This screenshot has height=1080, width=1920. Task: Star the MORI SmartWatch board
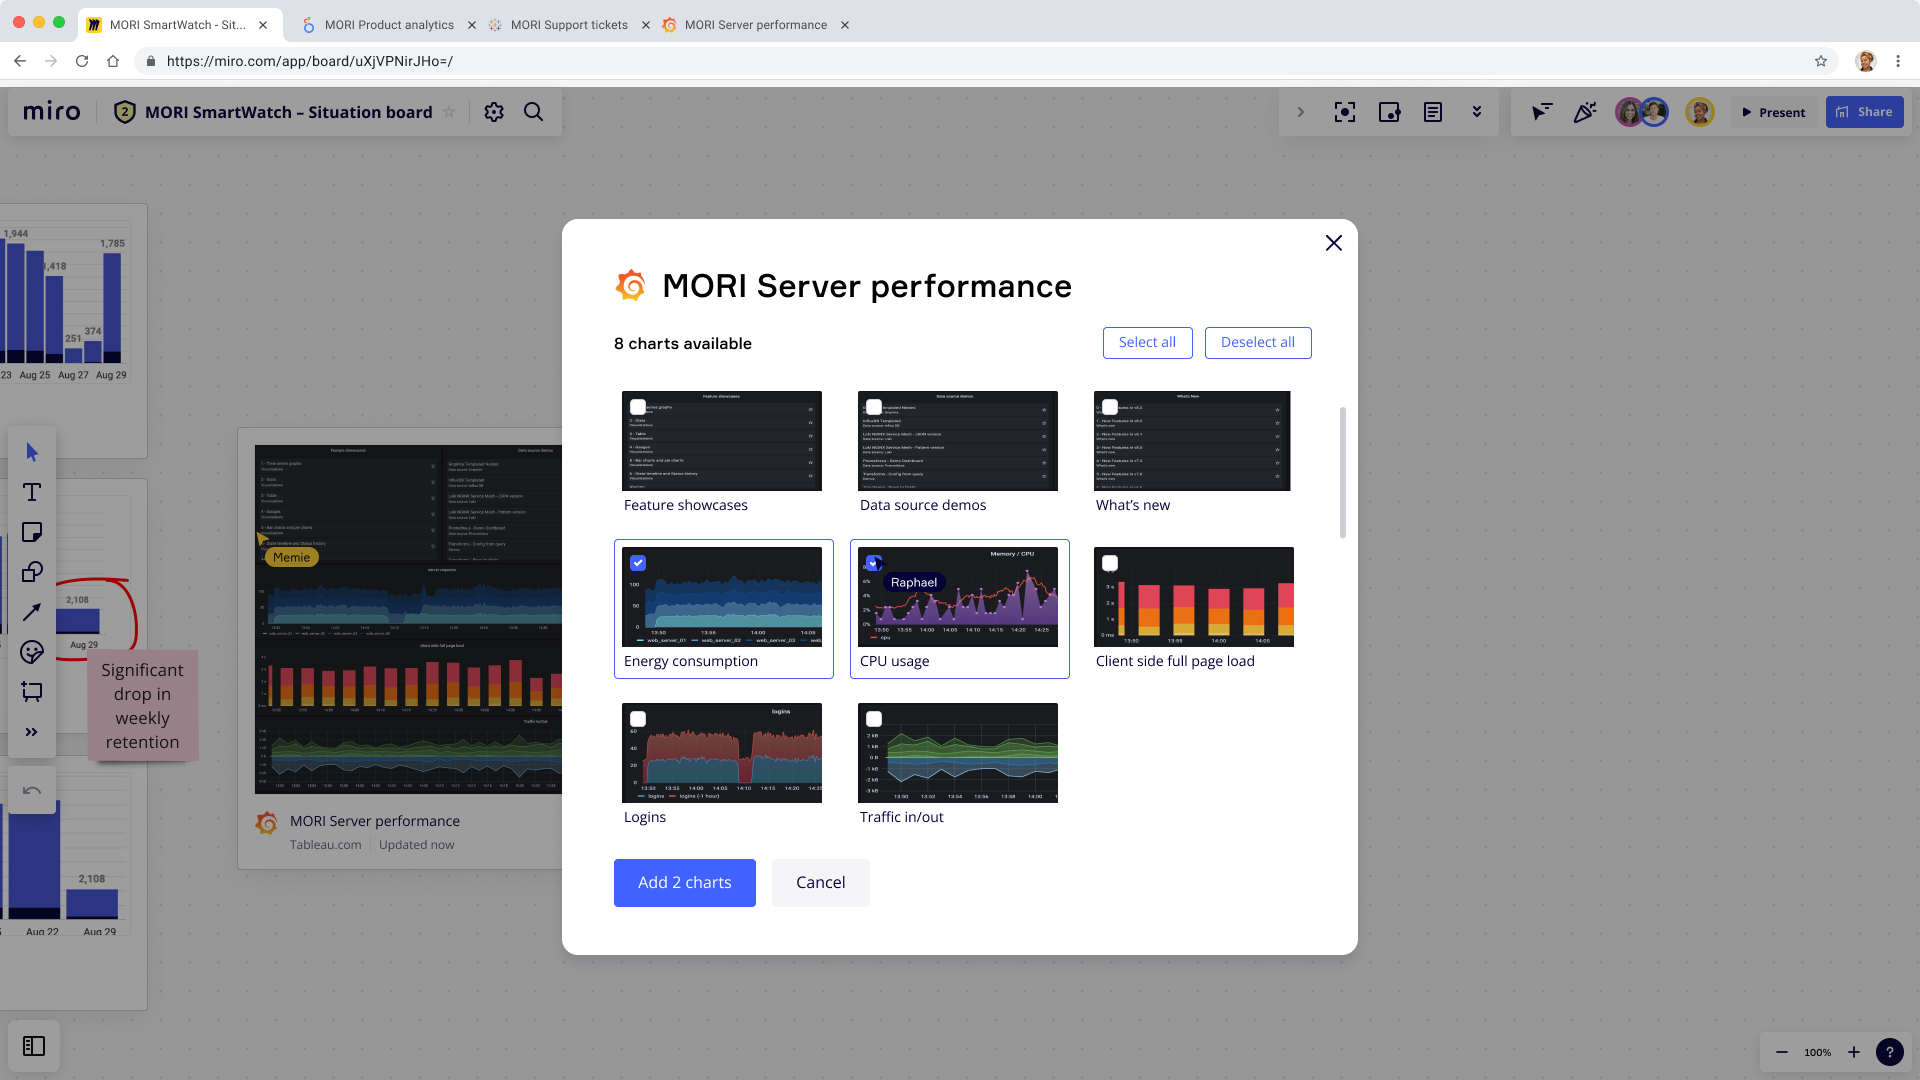pos(449,112)
